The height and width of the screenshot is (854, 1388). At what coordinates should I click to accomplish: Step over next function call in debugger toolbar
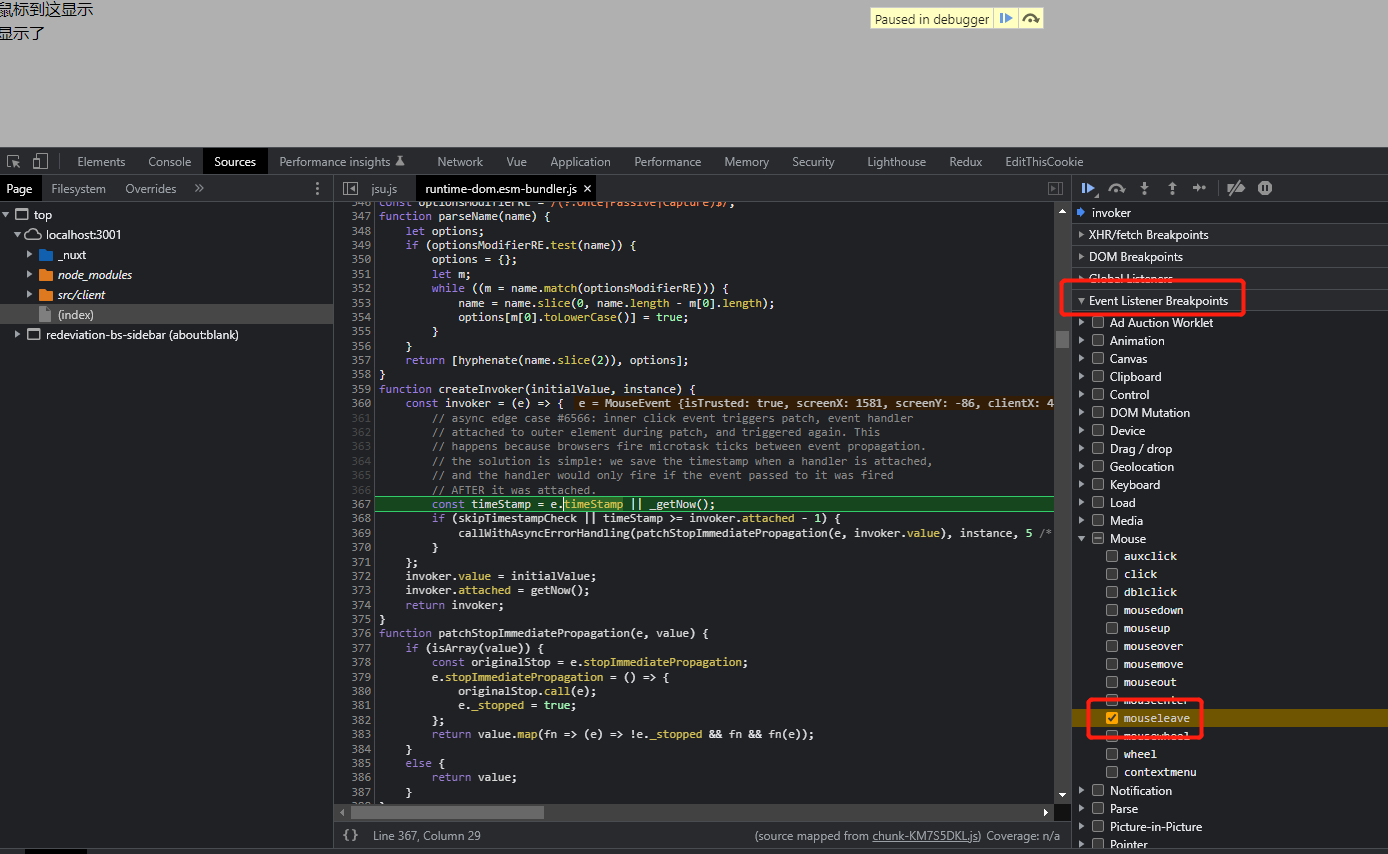pyautogui.click(x=1117, y=188)
